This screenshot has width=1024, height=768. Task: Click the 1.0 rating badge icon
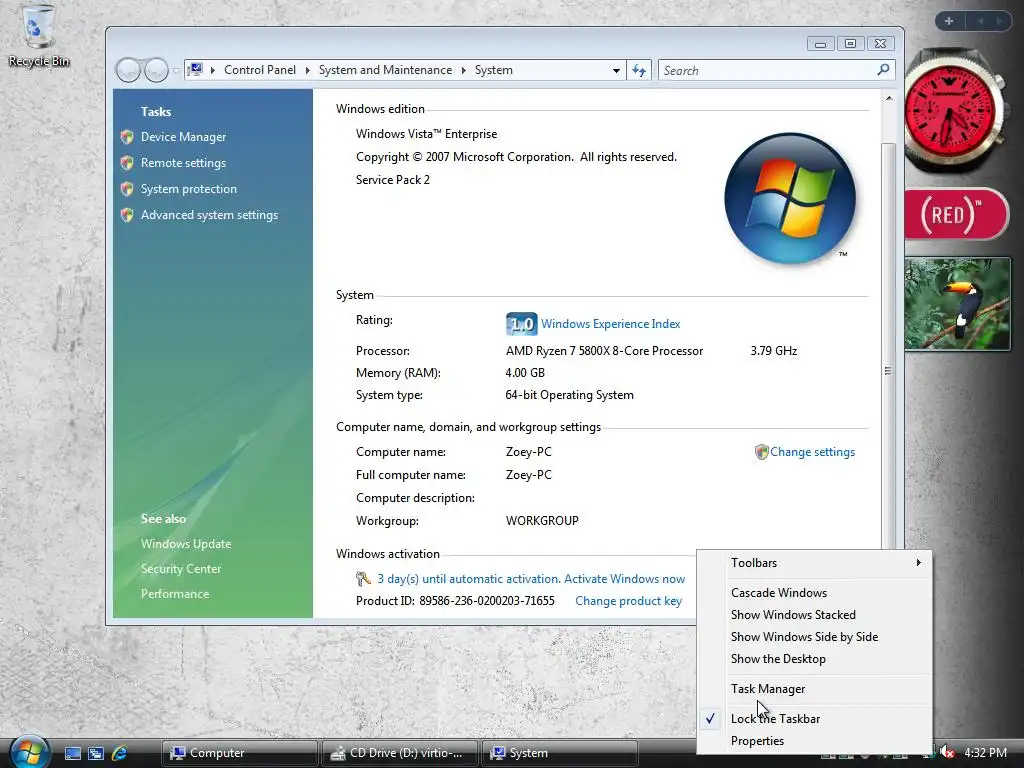(x=521, y=324)
